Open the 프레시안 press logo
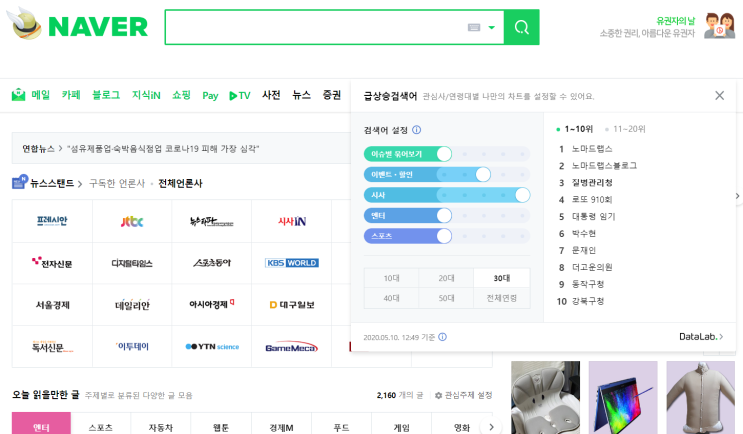Image resolution: width=743 pixels, height=434 pixels. [x=52, y=221]
